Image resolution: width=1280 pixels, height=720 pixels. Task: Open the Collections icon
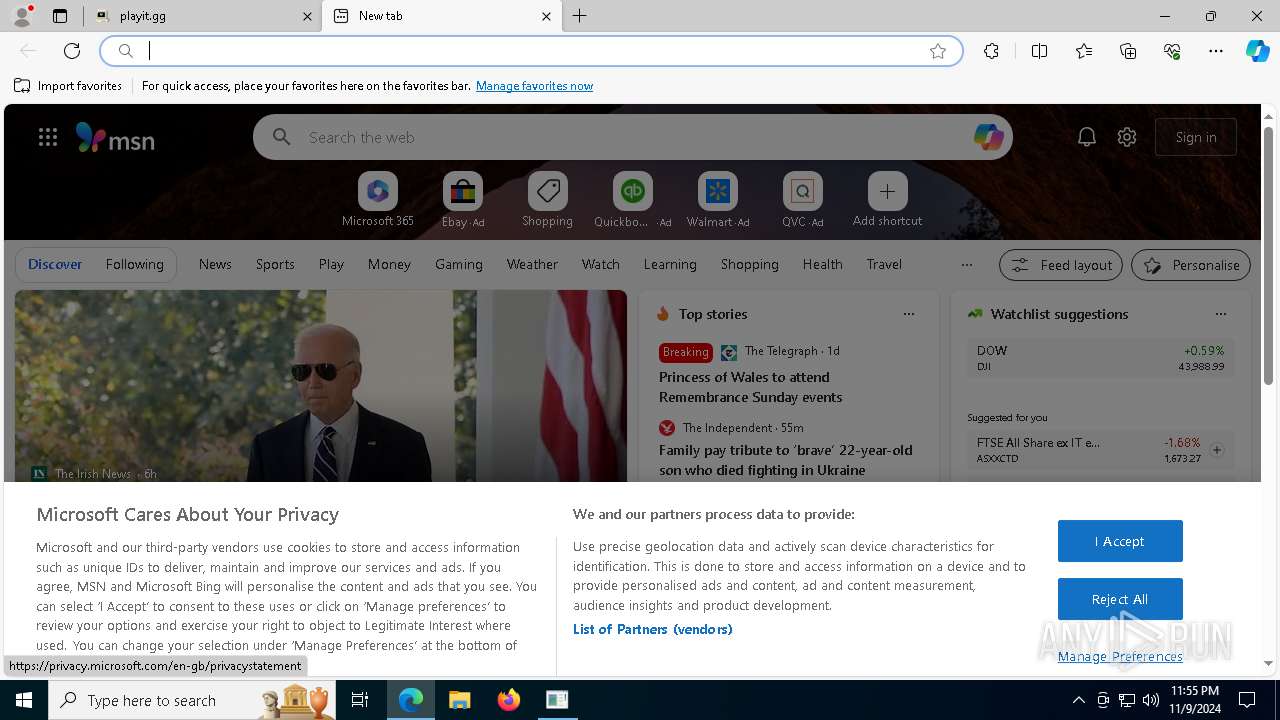(x=1128, y=51)
